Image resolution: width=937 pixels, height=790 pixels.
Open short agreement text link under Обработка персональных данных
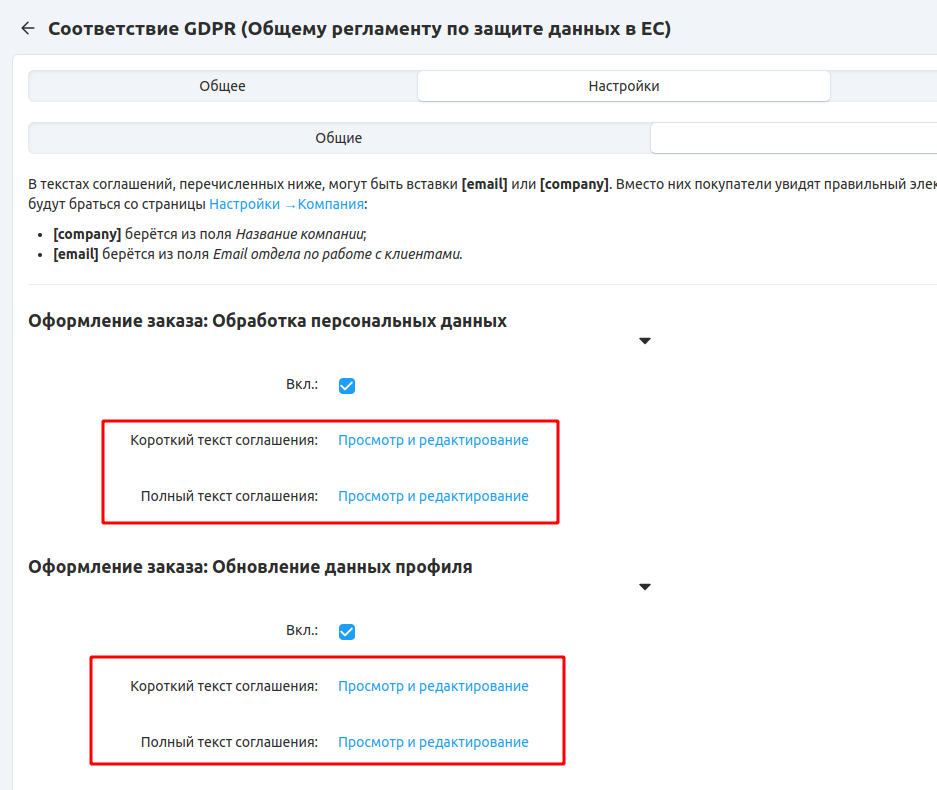(x=433, y=440)
